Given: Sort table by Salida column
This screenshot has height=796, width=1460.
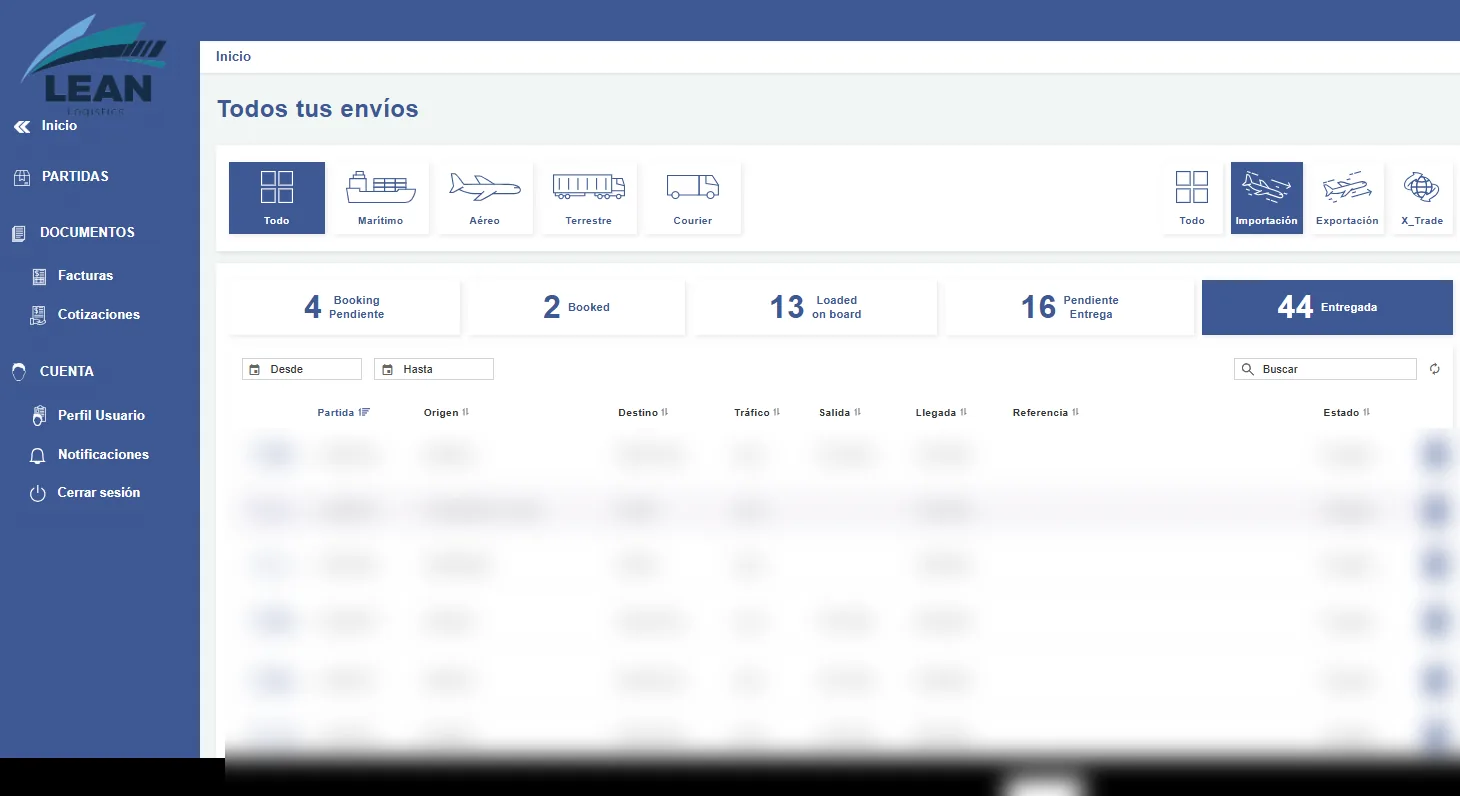Looking at the screenshot, I should (x=840, y=413).
